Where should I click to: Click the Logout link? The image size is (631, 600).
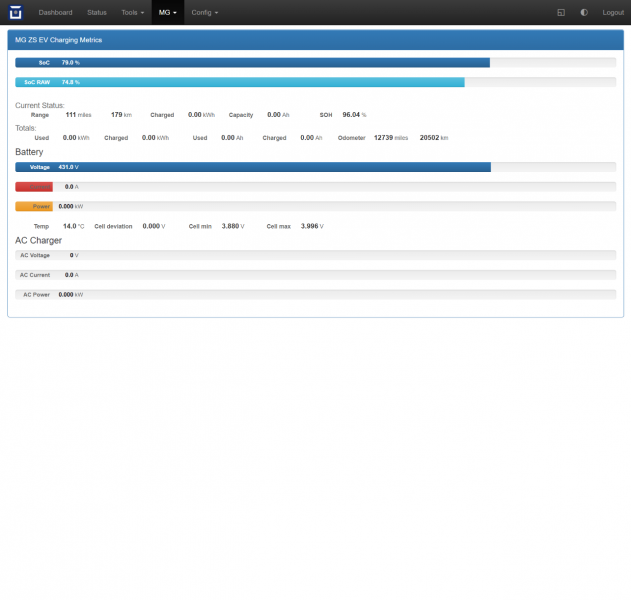613,12
